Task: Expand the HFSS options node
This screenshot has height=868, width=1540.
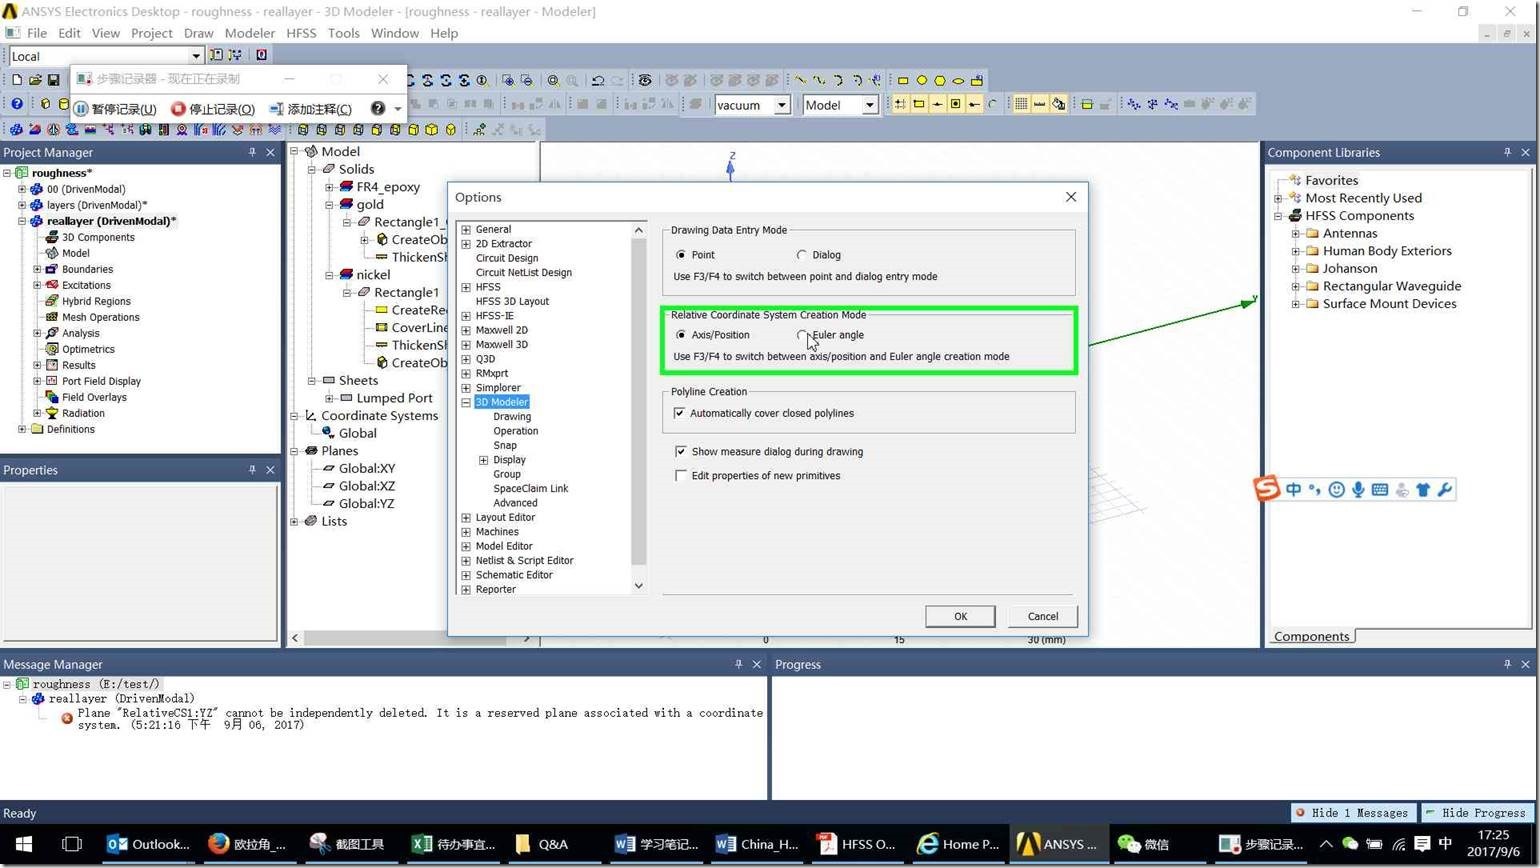Action: click(466, 287)
